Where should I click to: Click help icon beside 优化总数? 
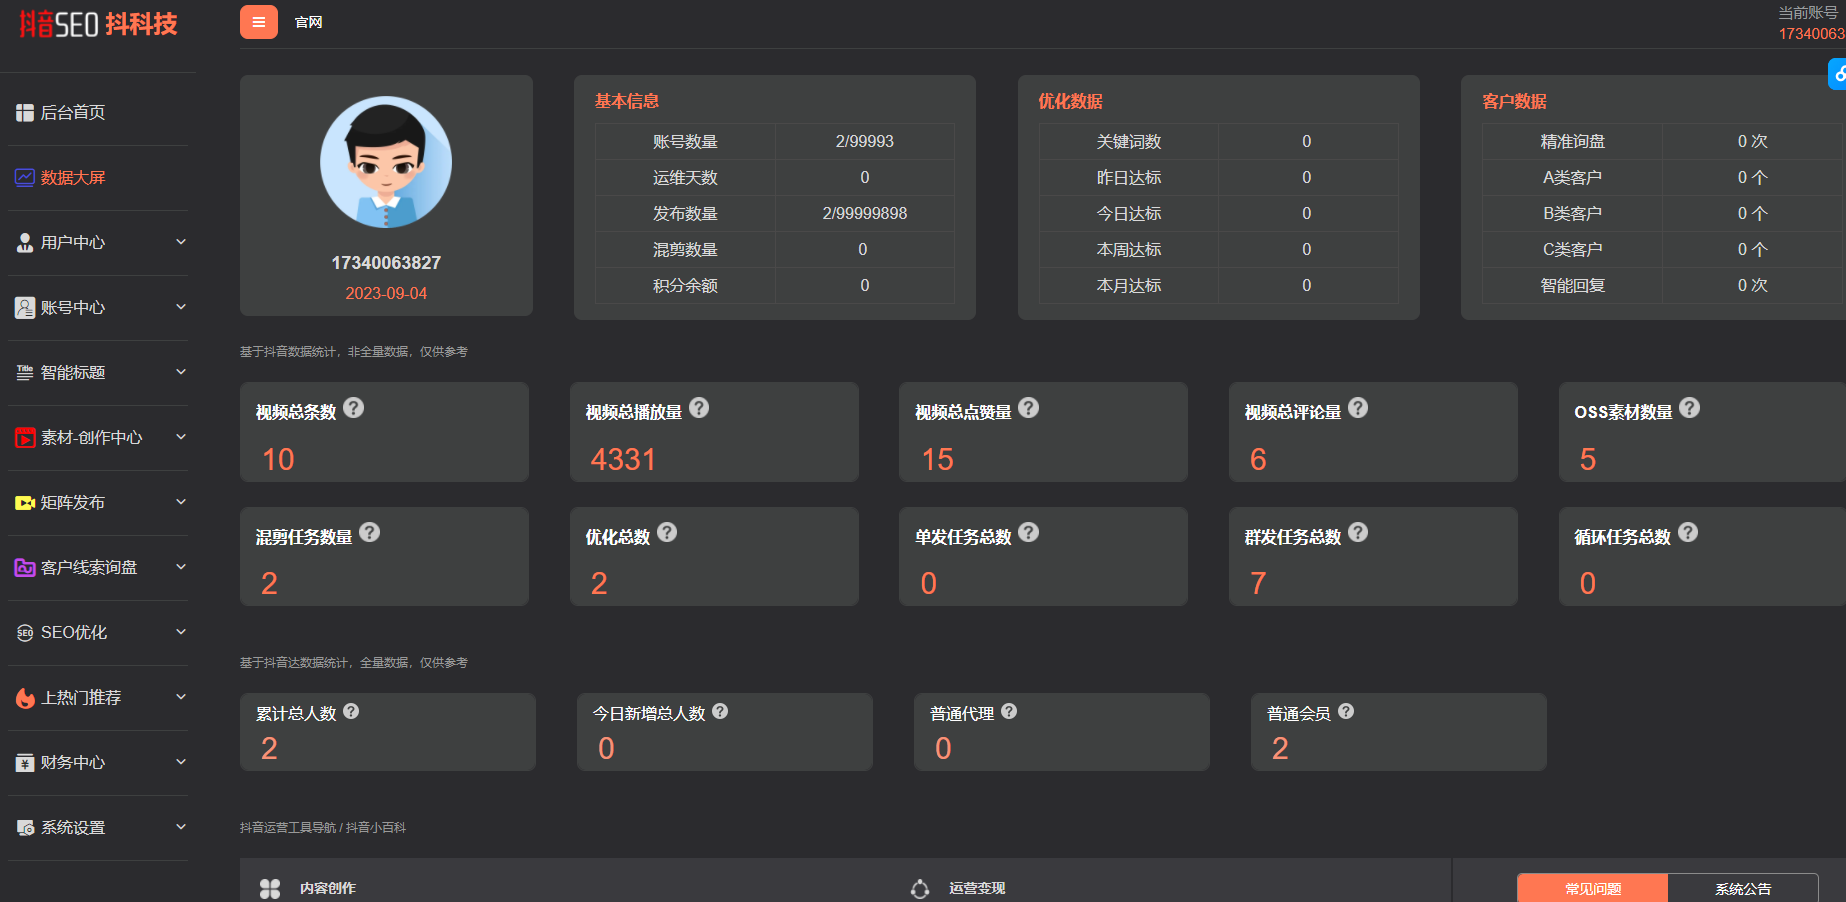tap(667, 532)
